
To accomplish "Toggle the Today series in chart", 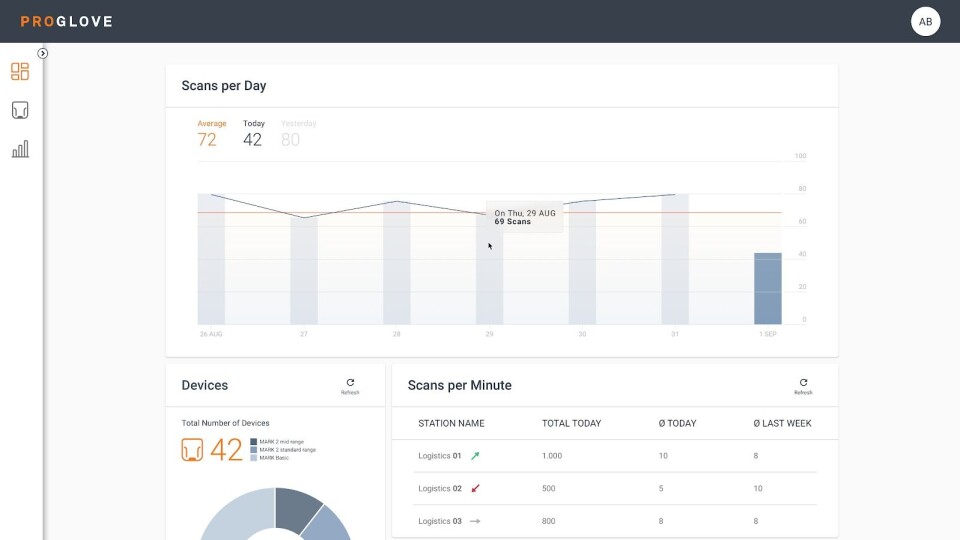I will pos(253,133).
